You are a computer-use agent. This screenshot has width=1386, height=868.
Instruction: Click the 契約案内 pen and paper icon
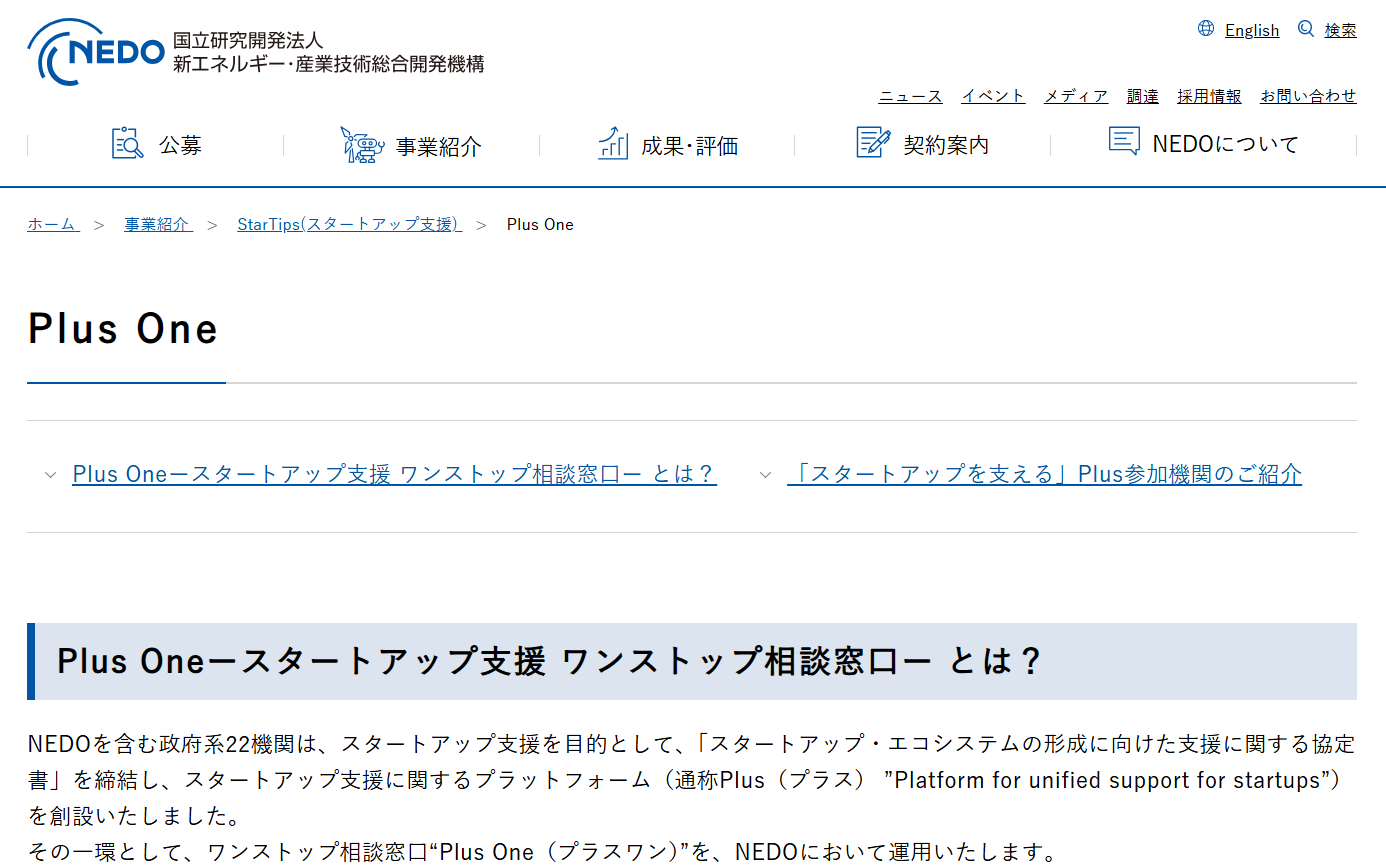(873, 142)
